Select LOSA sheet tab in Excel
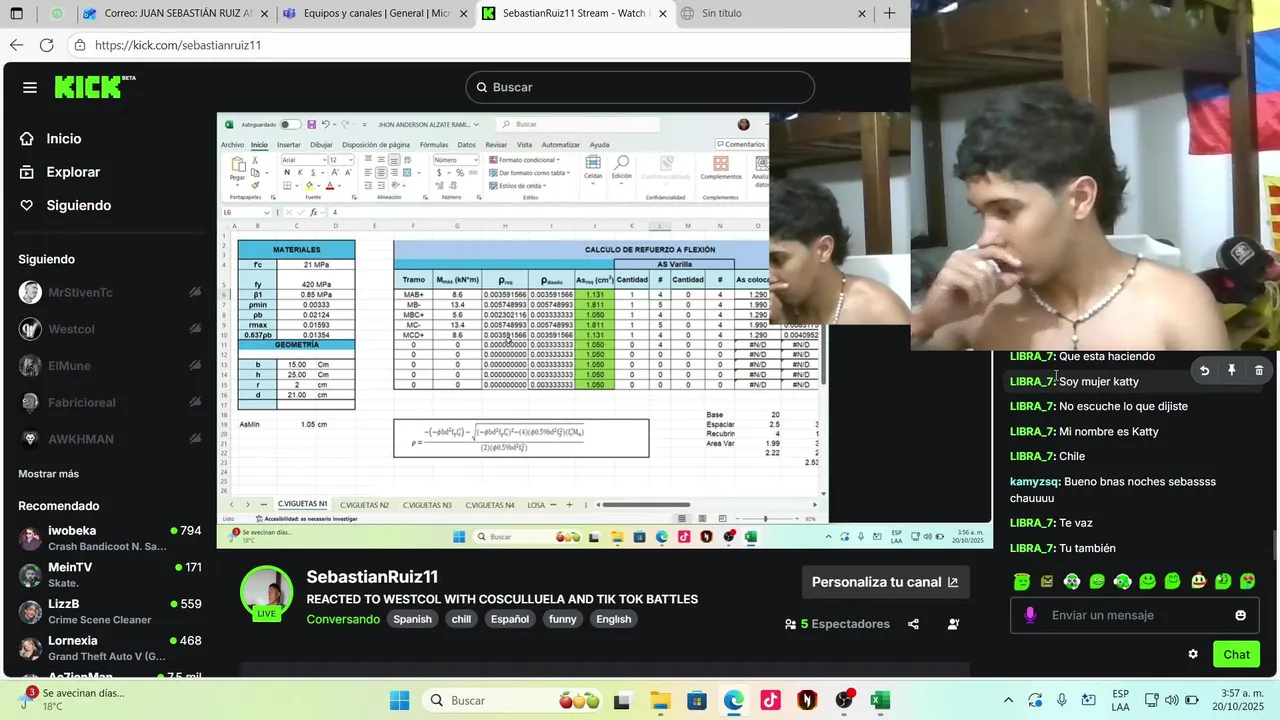 (535, 505)
